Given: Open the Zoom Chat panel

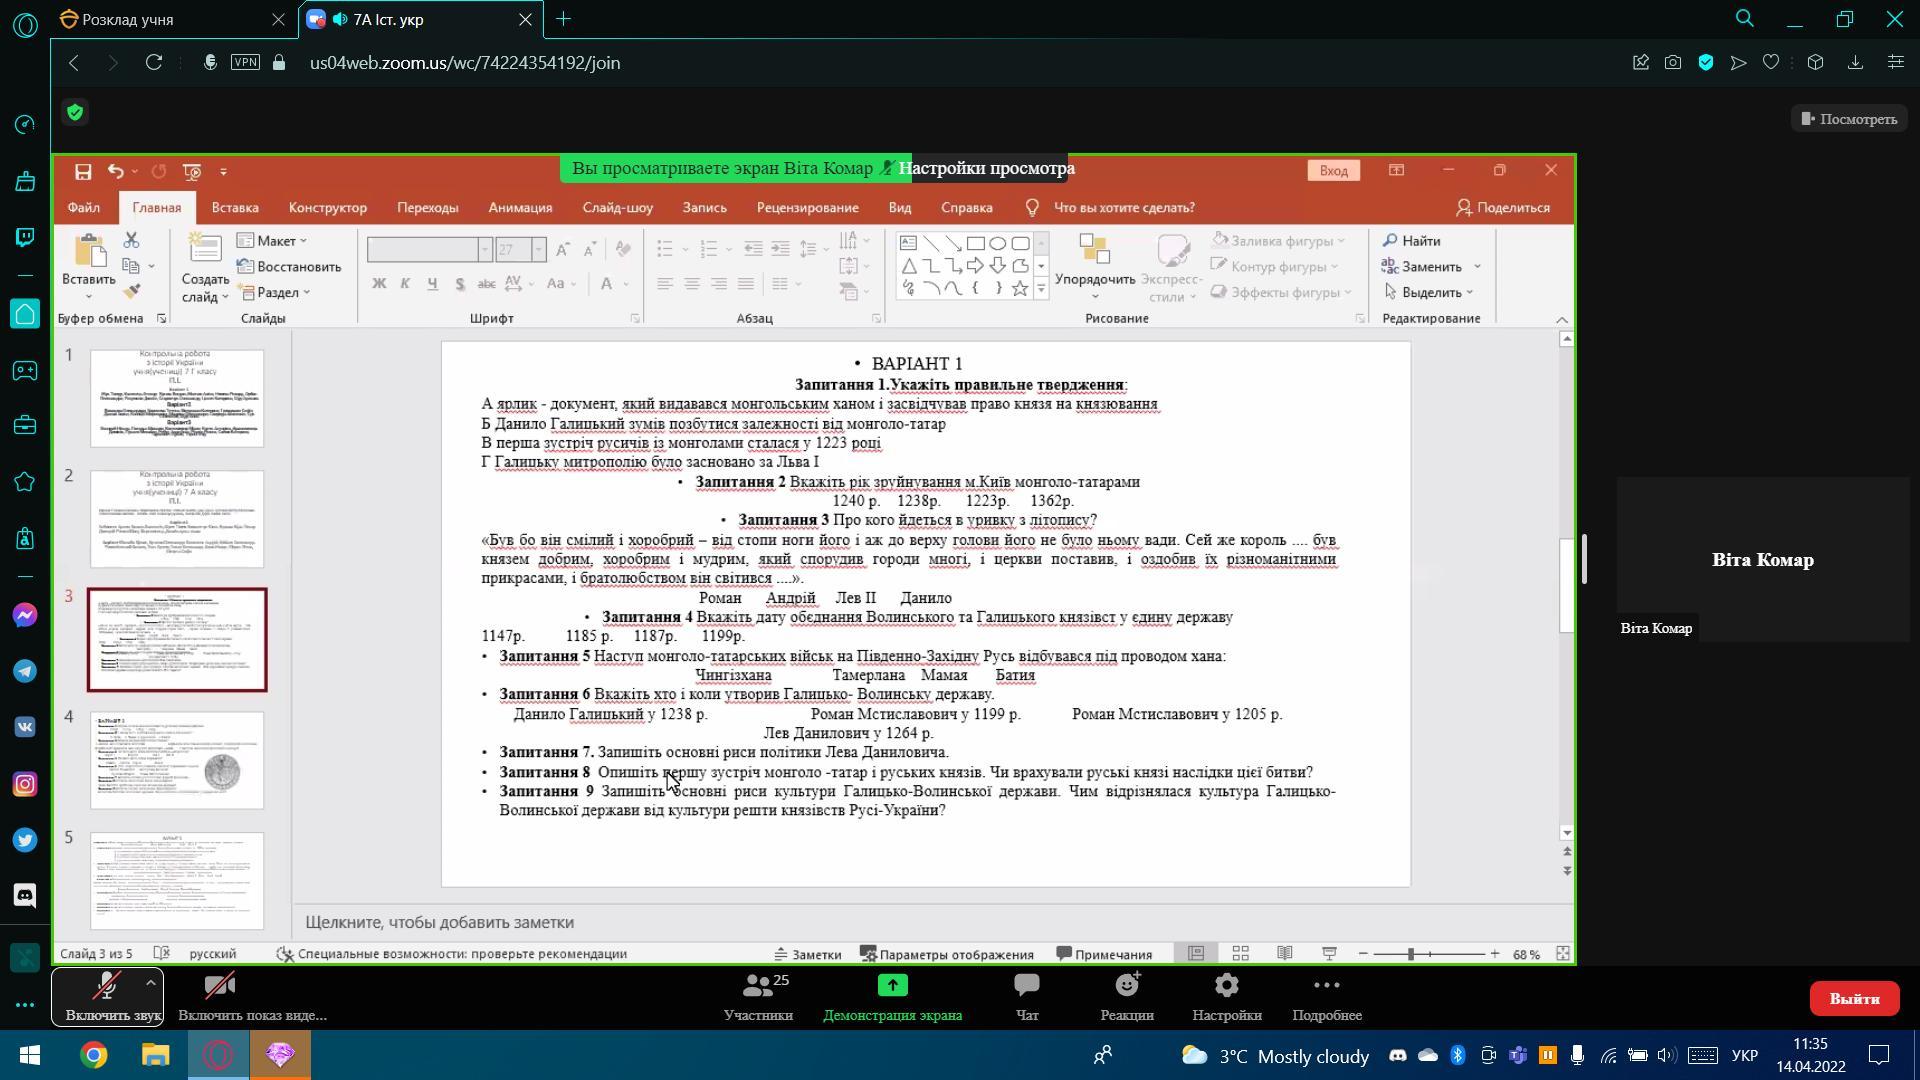Looking at the screenshot, I should tap(1026, 997).
